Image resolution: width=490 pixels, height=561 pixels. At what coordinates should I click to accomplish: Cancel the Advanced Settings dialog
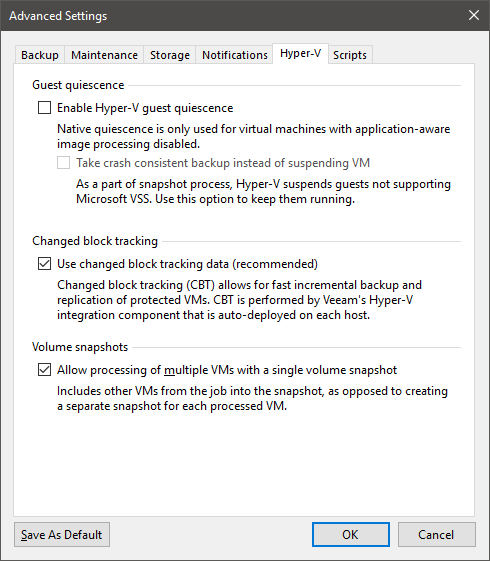[436, 535]
